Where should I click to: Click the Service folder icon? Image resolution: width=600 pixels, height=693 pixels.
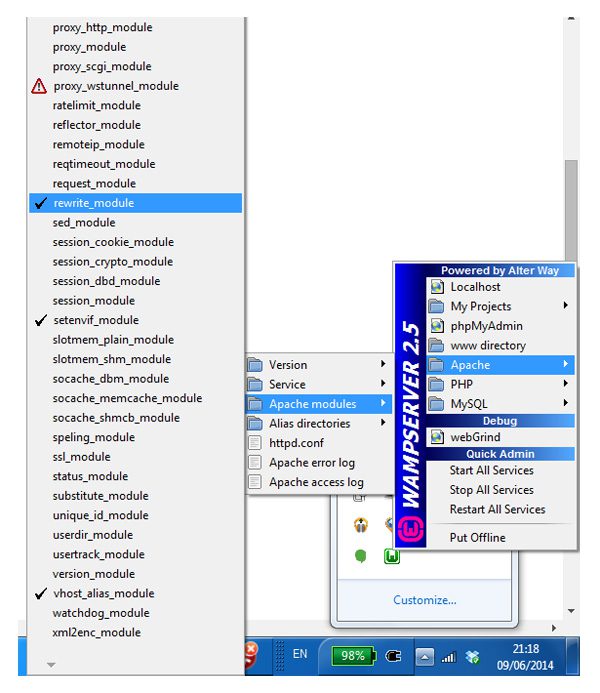click(x=255, y=384)
